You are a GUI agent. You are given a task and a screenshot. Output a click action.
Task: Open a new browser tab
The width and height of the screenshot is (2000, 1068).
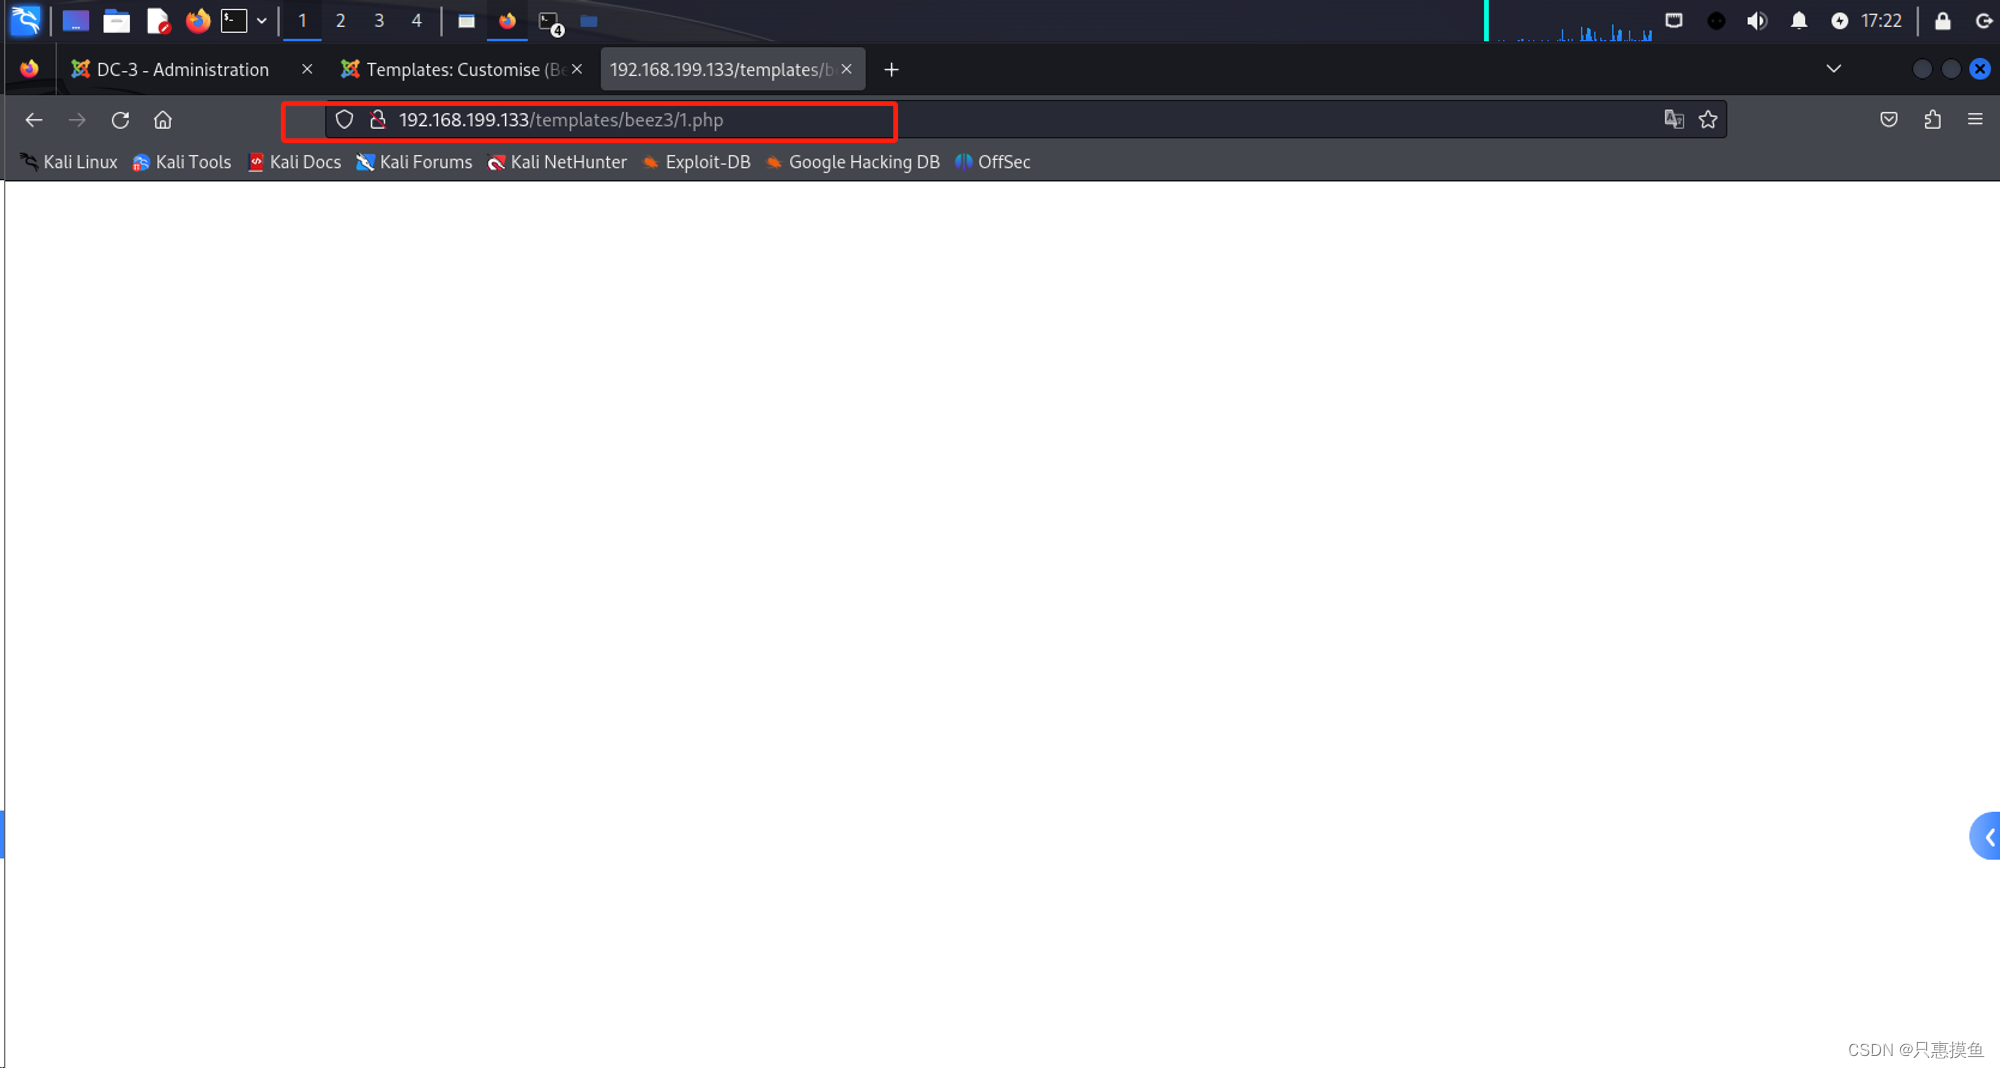(891, 69)
